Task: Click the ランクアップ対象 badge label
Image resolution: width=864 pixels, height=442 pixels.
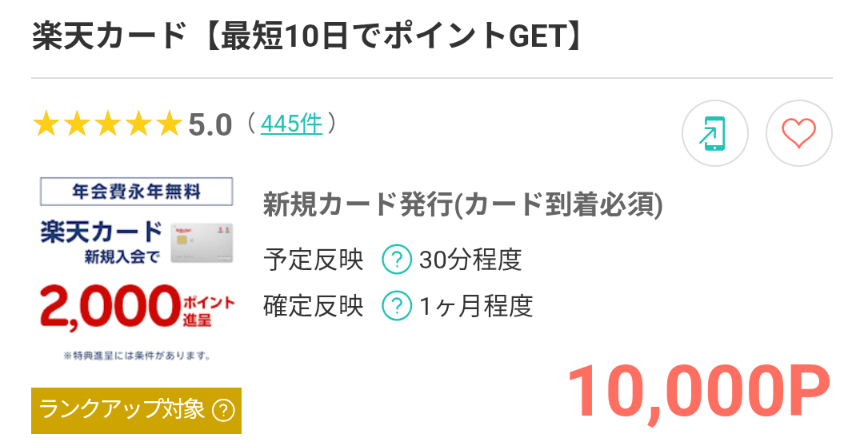Action: coord(122,409)
